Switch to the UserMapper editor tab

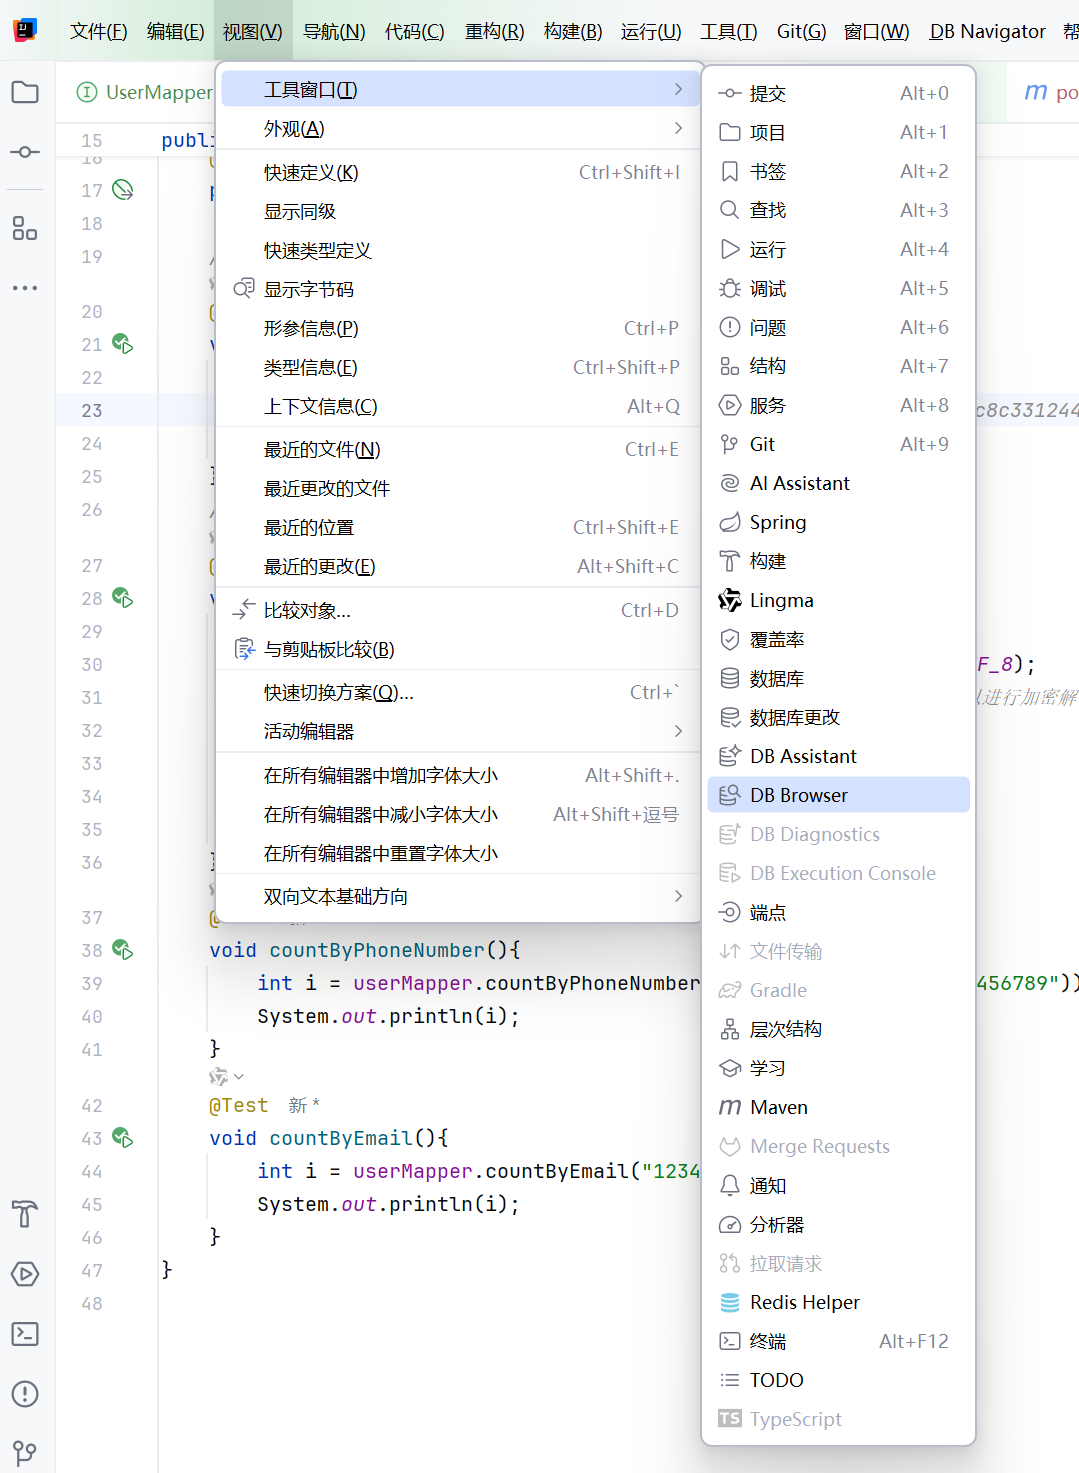pyautogui.click(x=146, y=92)
